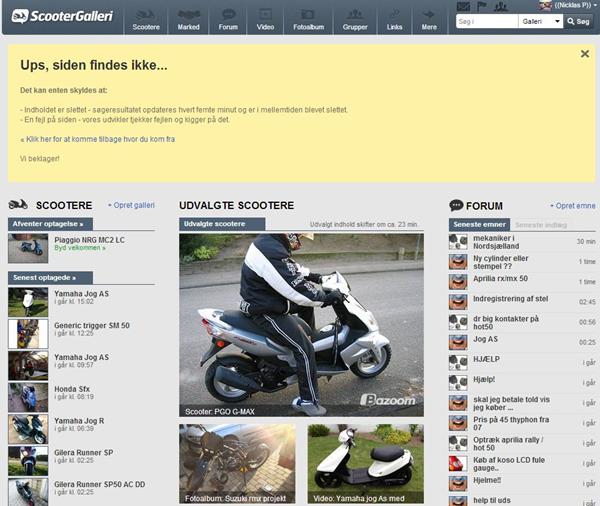Click avatar beside 'dr big kontakter'
This screenshot has width=600, height=506.
458,323
